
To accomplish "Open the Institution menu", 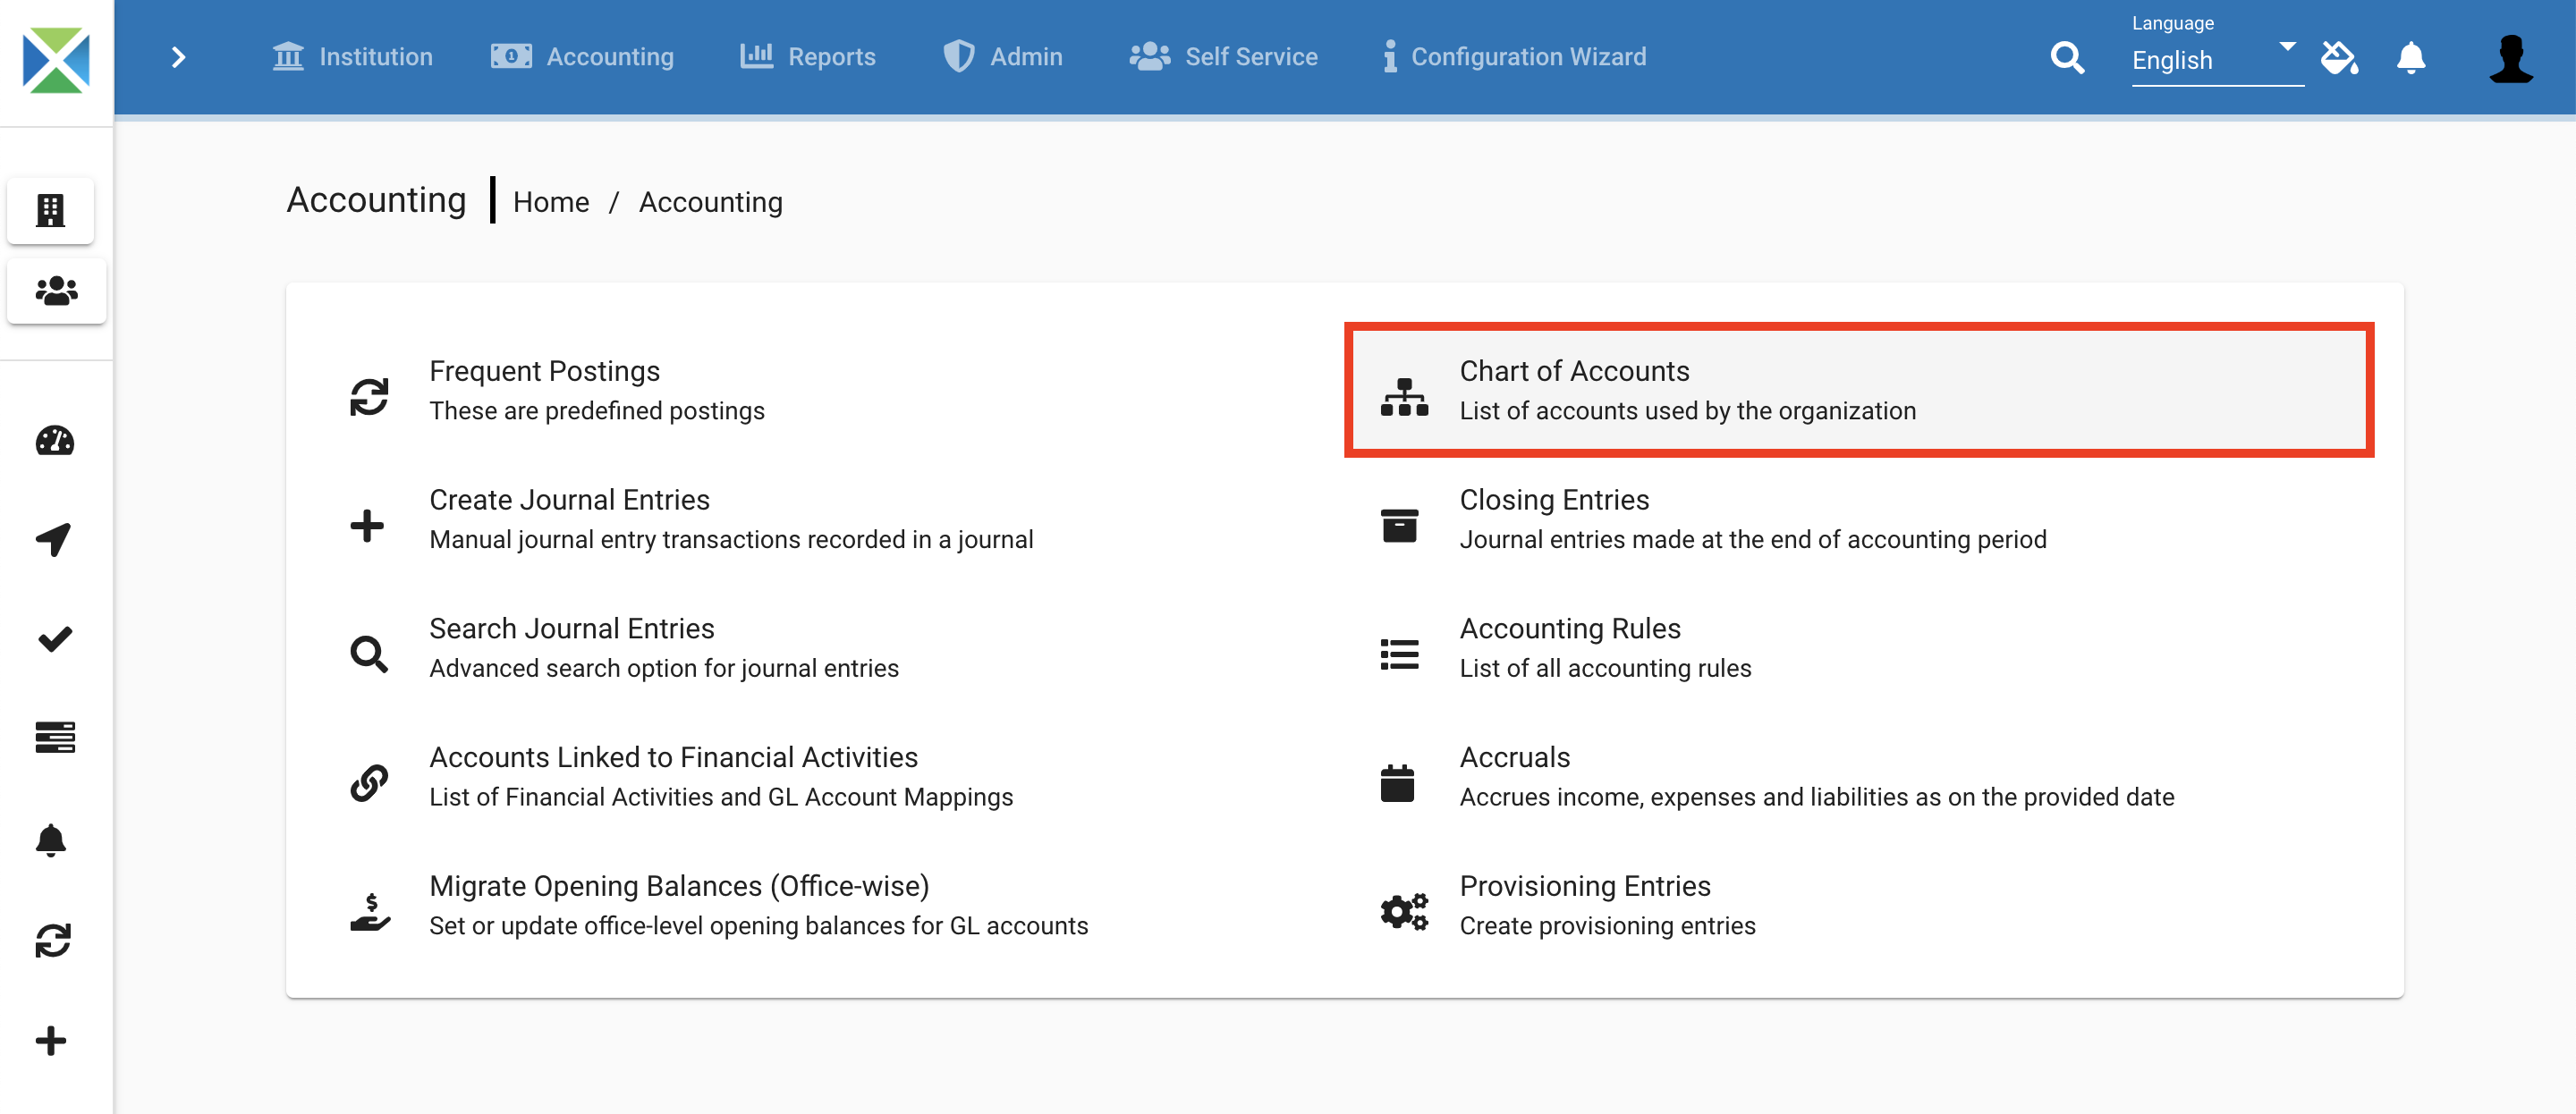I will [352, 57].
